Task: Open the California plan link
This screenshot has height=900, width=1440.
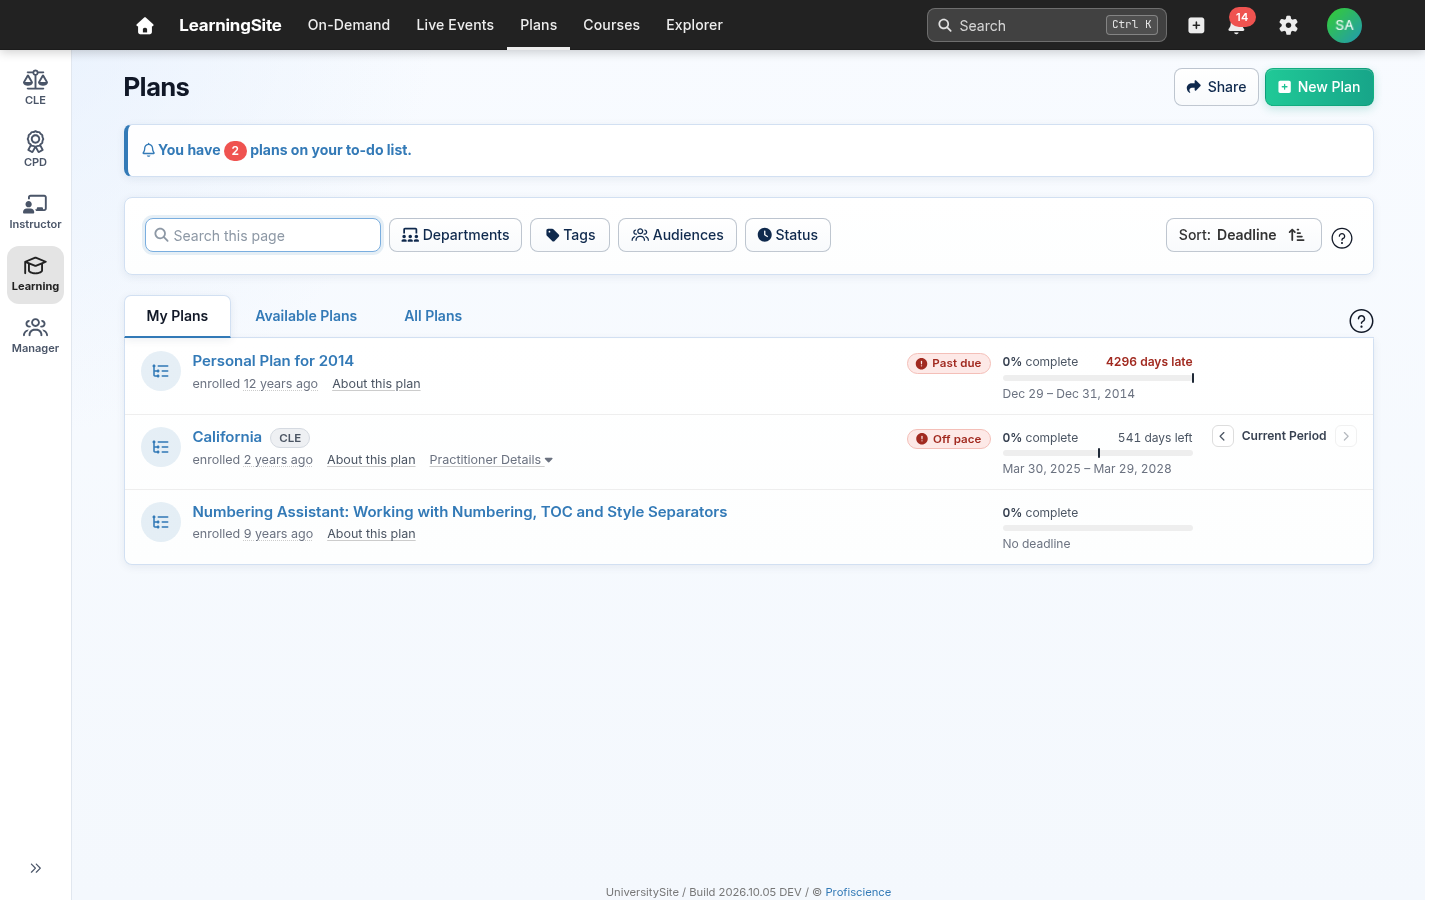Action: [227, 437]
